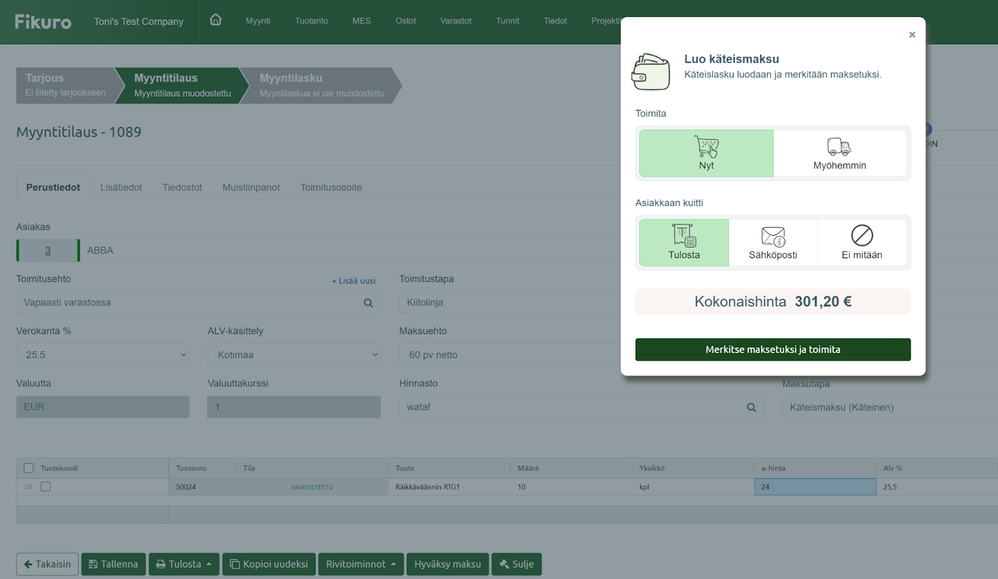
Task: Click the Toimitusehto input field
Action: coord(199,303)
